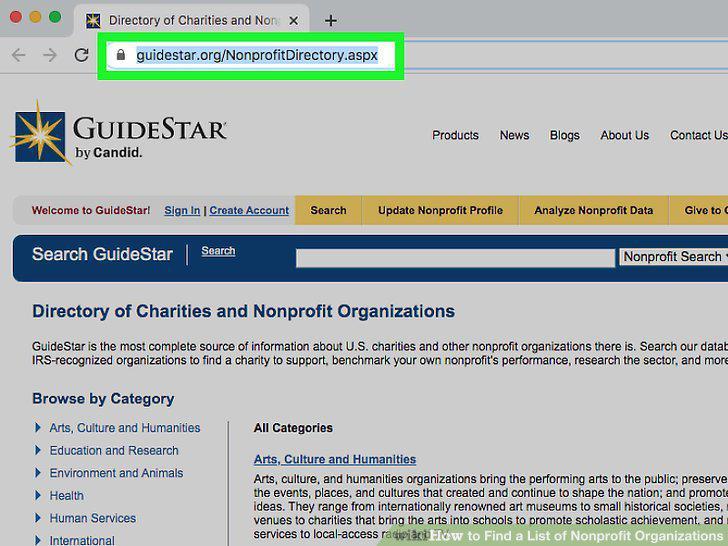Click the gold Search tab
This screenshot has height=546, width=728.
coord(328,210)
